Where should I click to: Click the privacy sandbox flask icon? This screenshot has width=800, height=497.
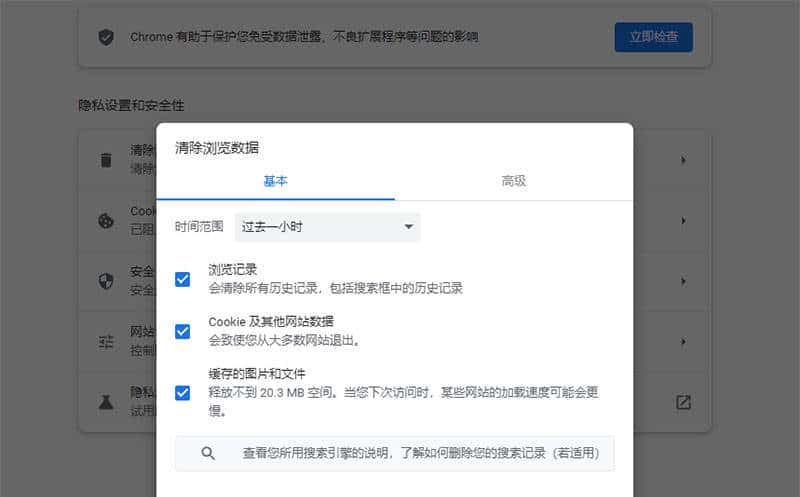click(106, 402)
